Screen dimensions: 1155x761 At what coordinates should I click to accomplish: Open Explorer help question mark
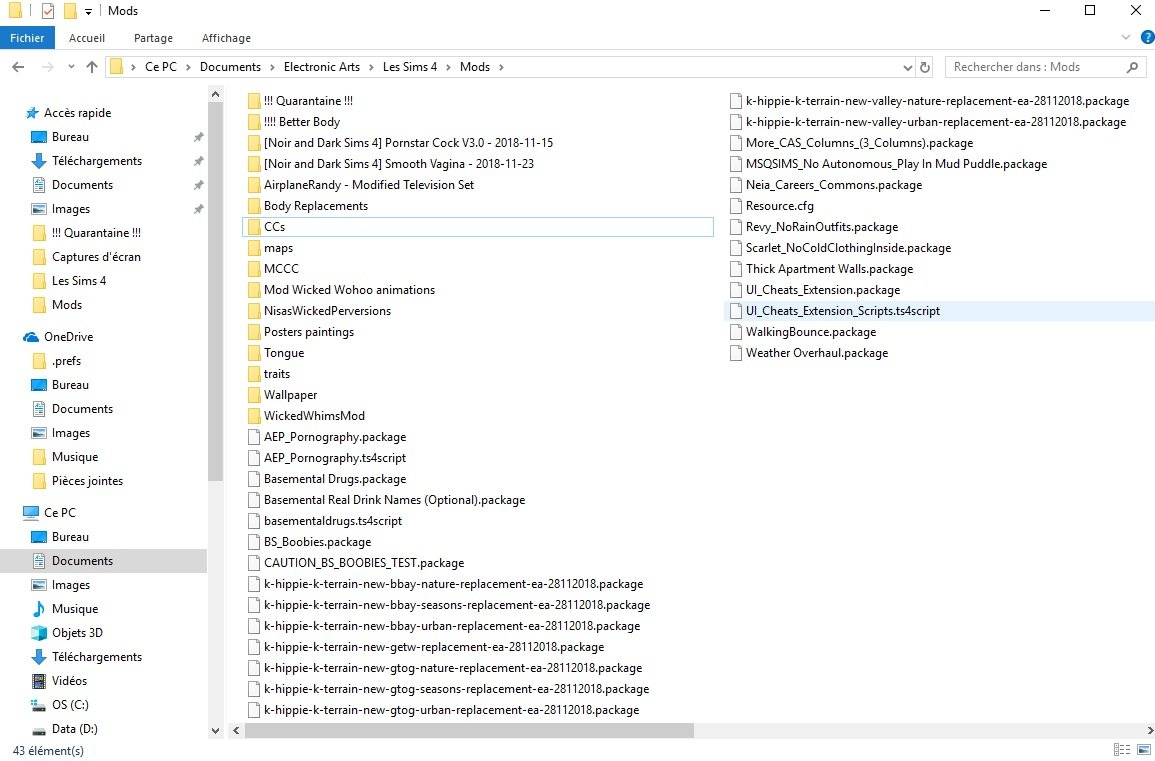(x=1147, y=37)
